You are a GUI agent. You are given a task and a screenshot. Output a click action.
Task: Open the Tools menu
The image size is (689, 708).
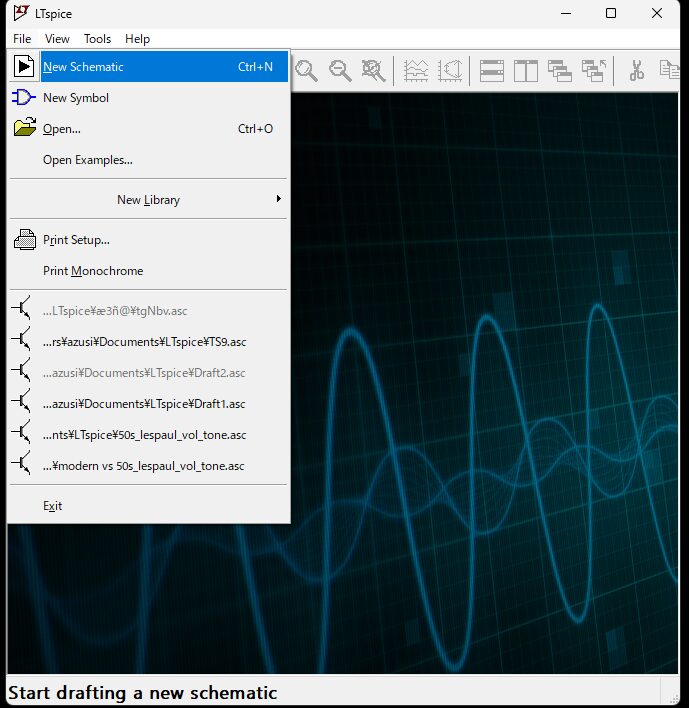[x=97, y=39]
